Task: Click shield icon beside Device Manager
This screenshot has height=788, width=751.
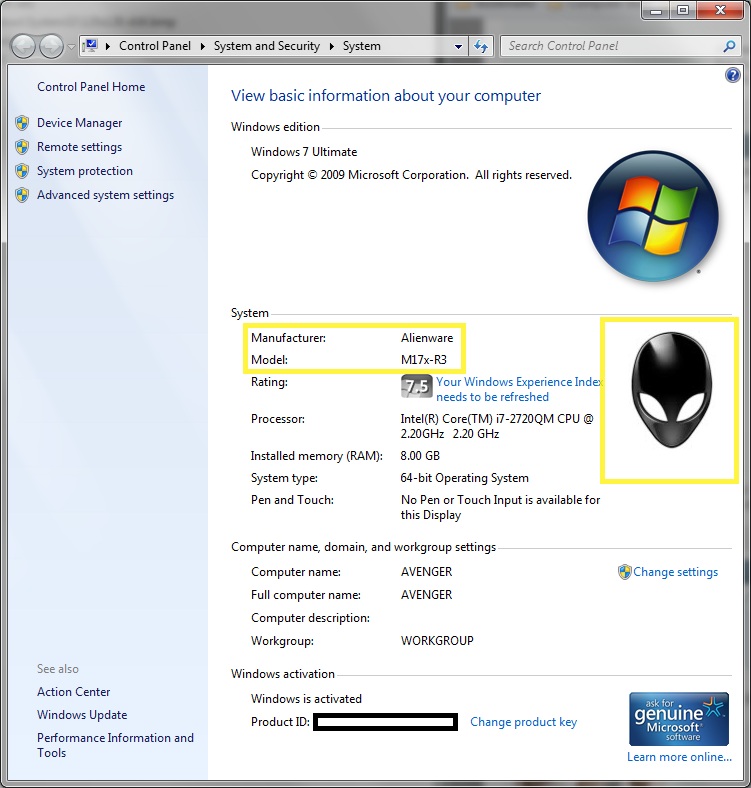Action: click(x=22, y=123)
